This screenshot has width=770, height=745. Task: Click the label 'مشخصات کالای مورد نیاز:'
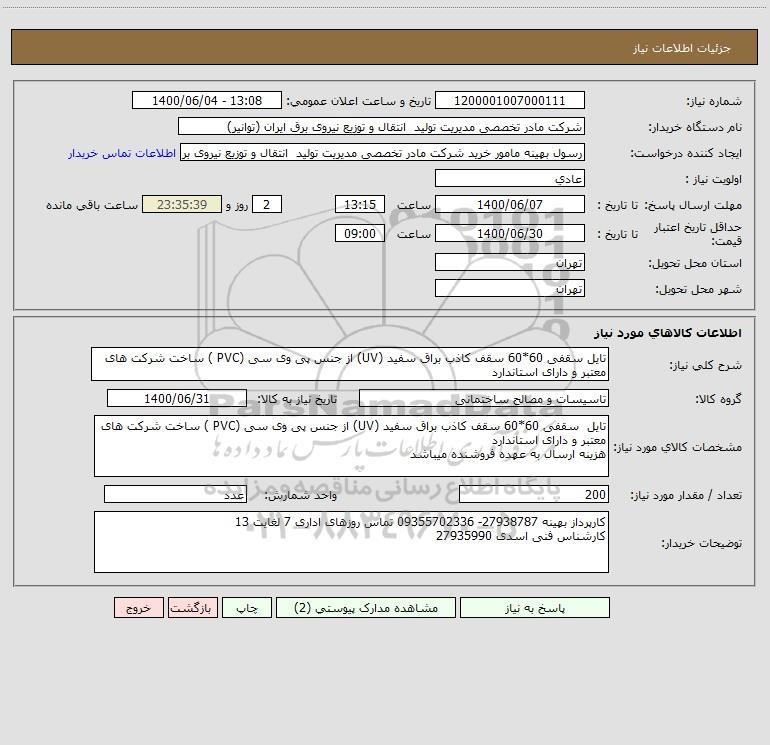(x=678, y=447)
